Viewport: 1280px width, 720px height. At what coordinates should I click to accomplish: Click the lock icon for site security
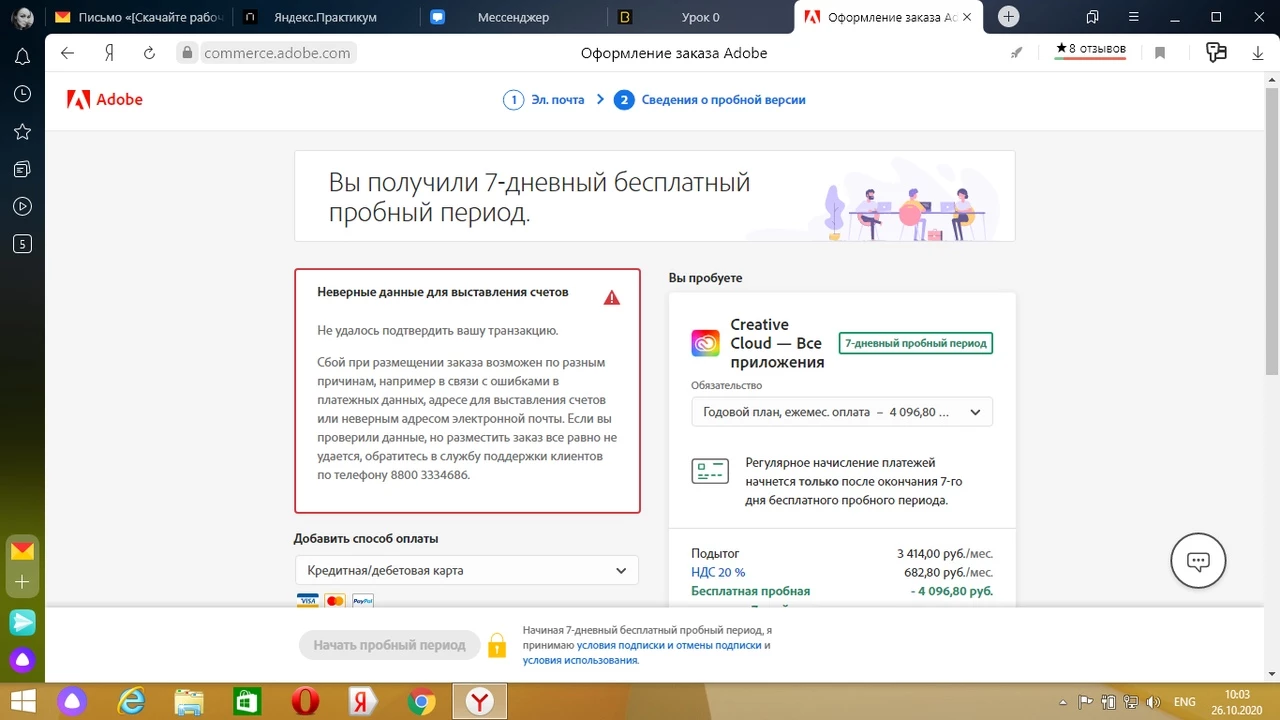[x=185, y=53]
